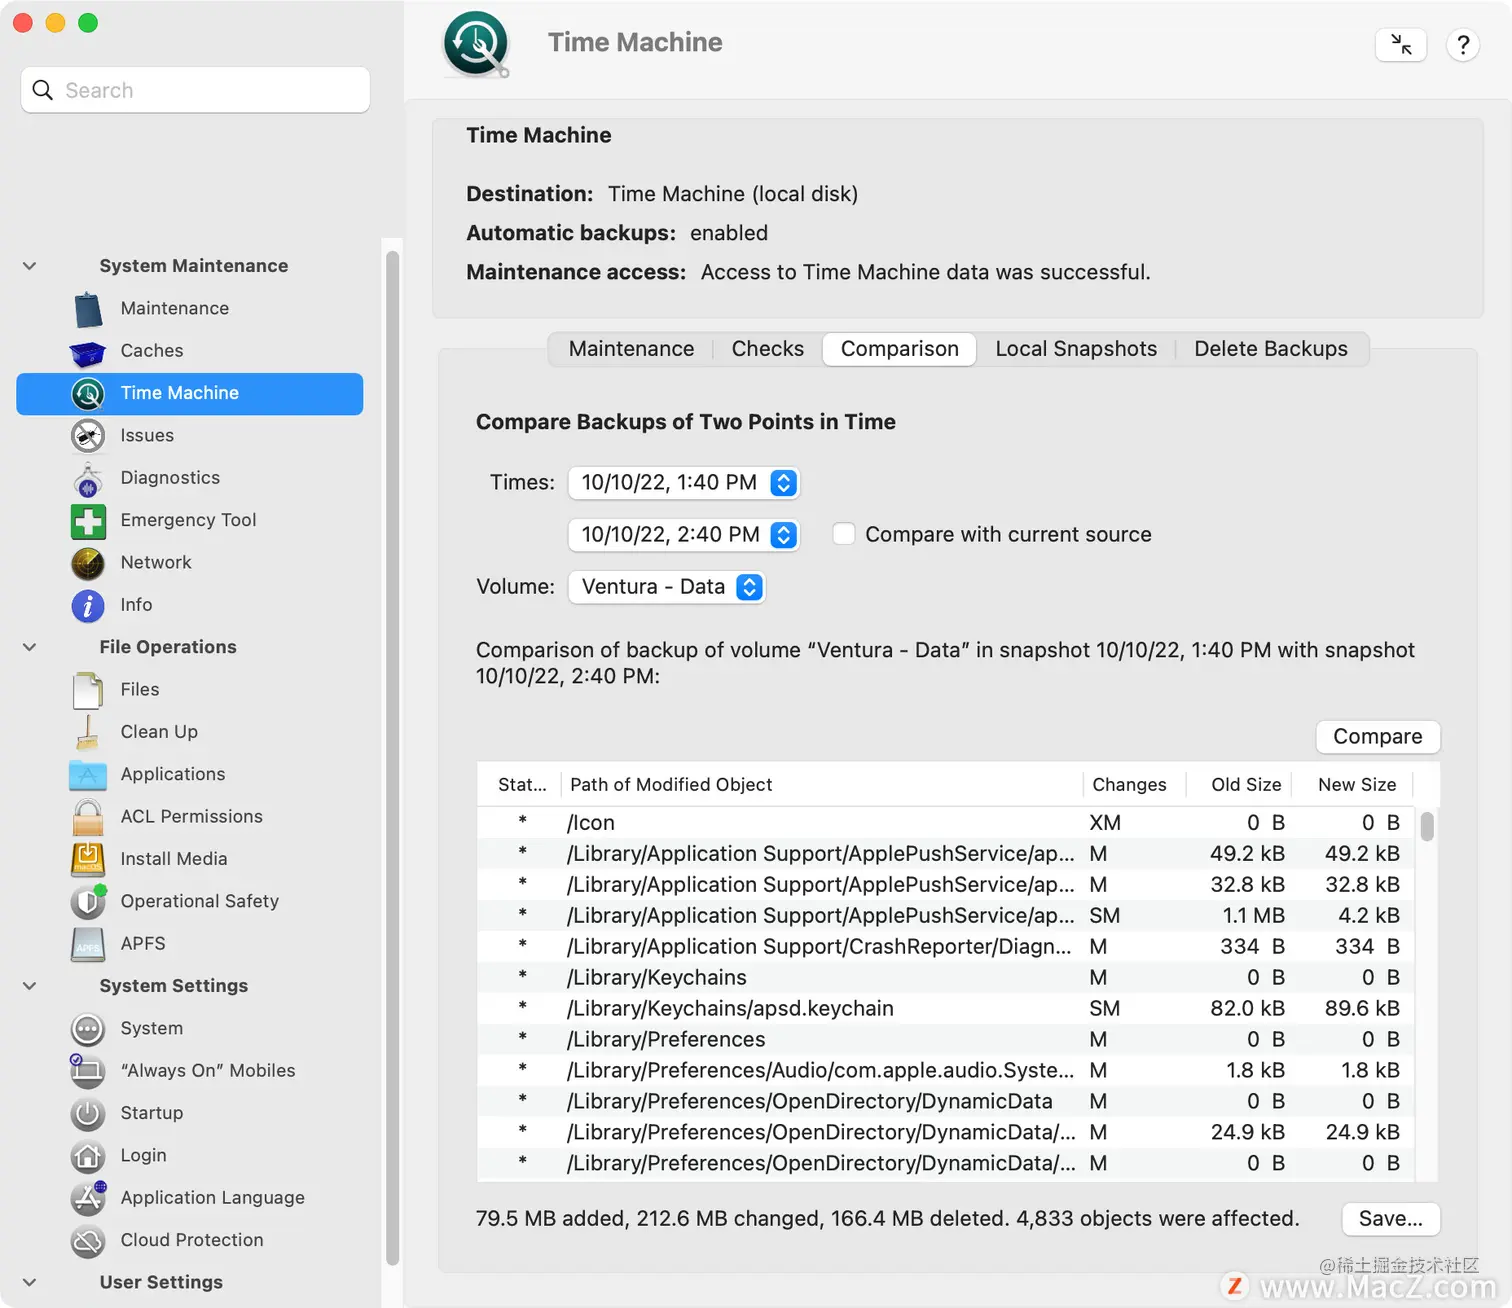This screenshot has height=1308, width=1512.
Task: Collapse the System Settings section
Action: 30,986
